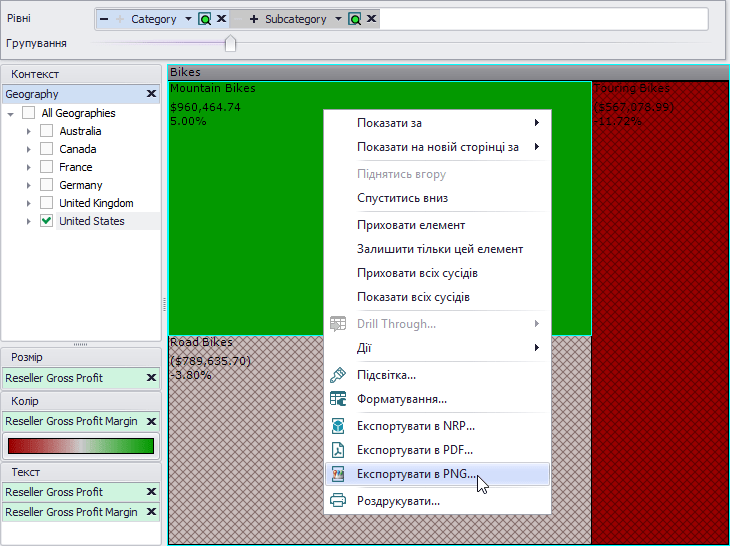Choose Приховати всіх сусідів
The height and width of the screenshot is (546, 730).
(438, 273)
